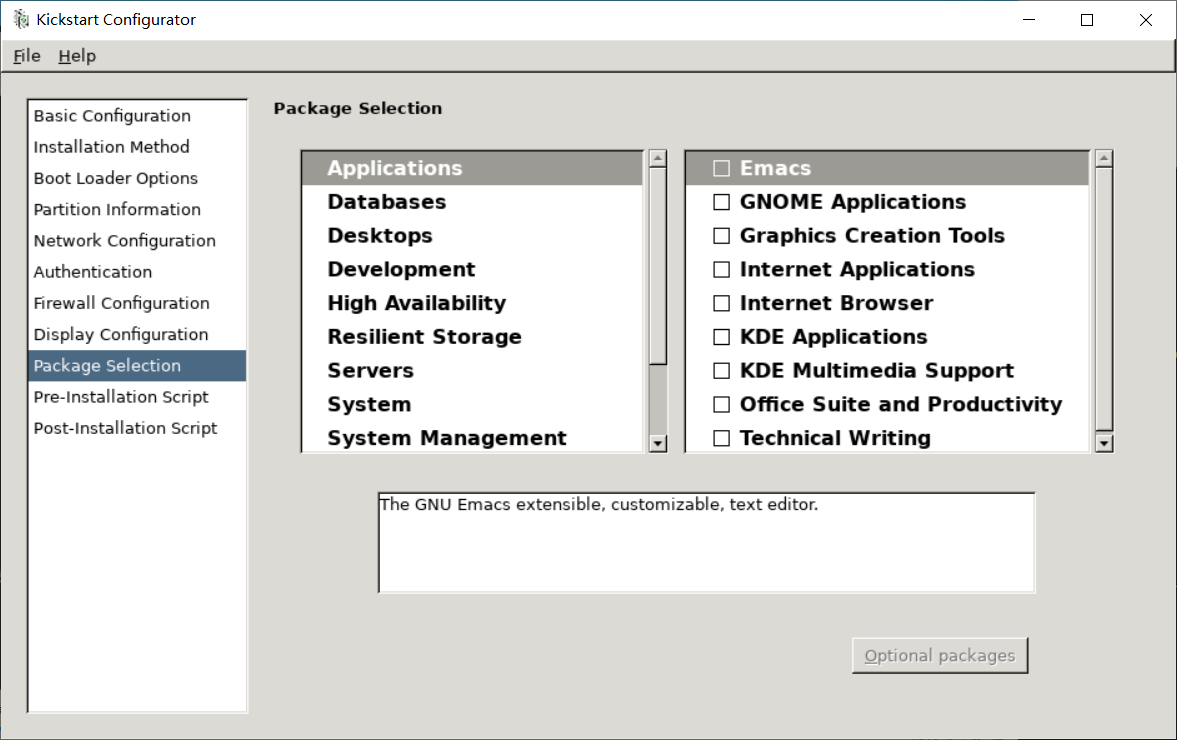Click package group list scroll-down arrow
Viewport: 1177px width, 740px height.
tap(1103, 444)
